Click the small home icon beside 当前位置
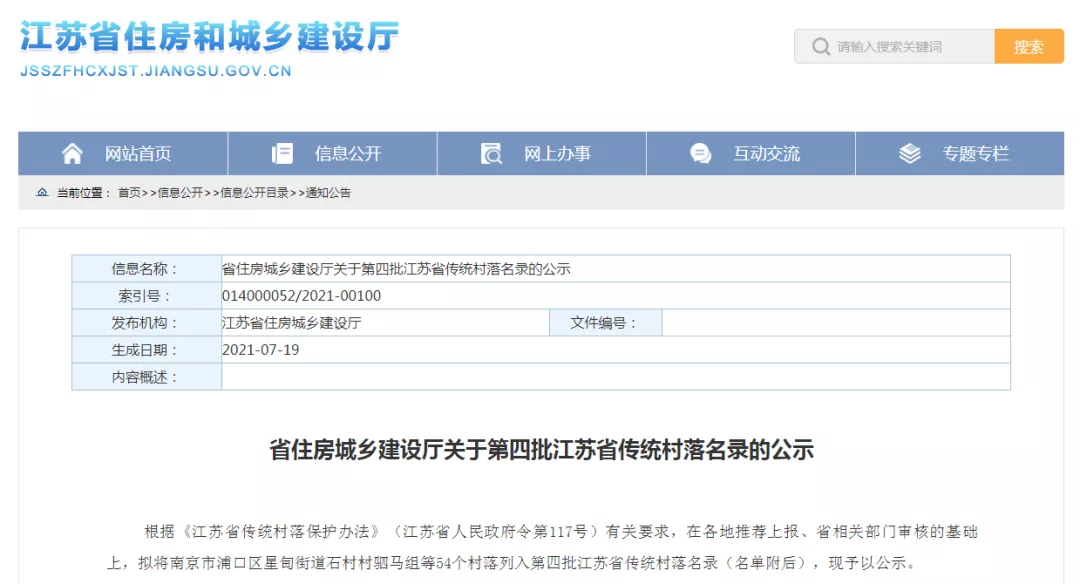1080x584 pixels. (x=43, y=193)
